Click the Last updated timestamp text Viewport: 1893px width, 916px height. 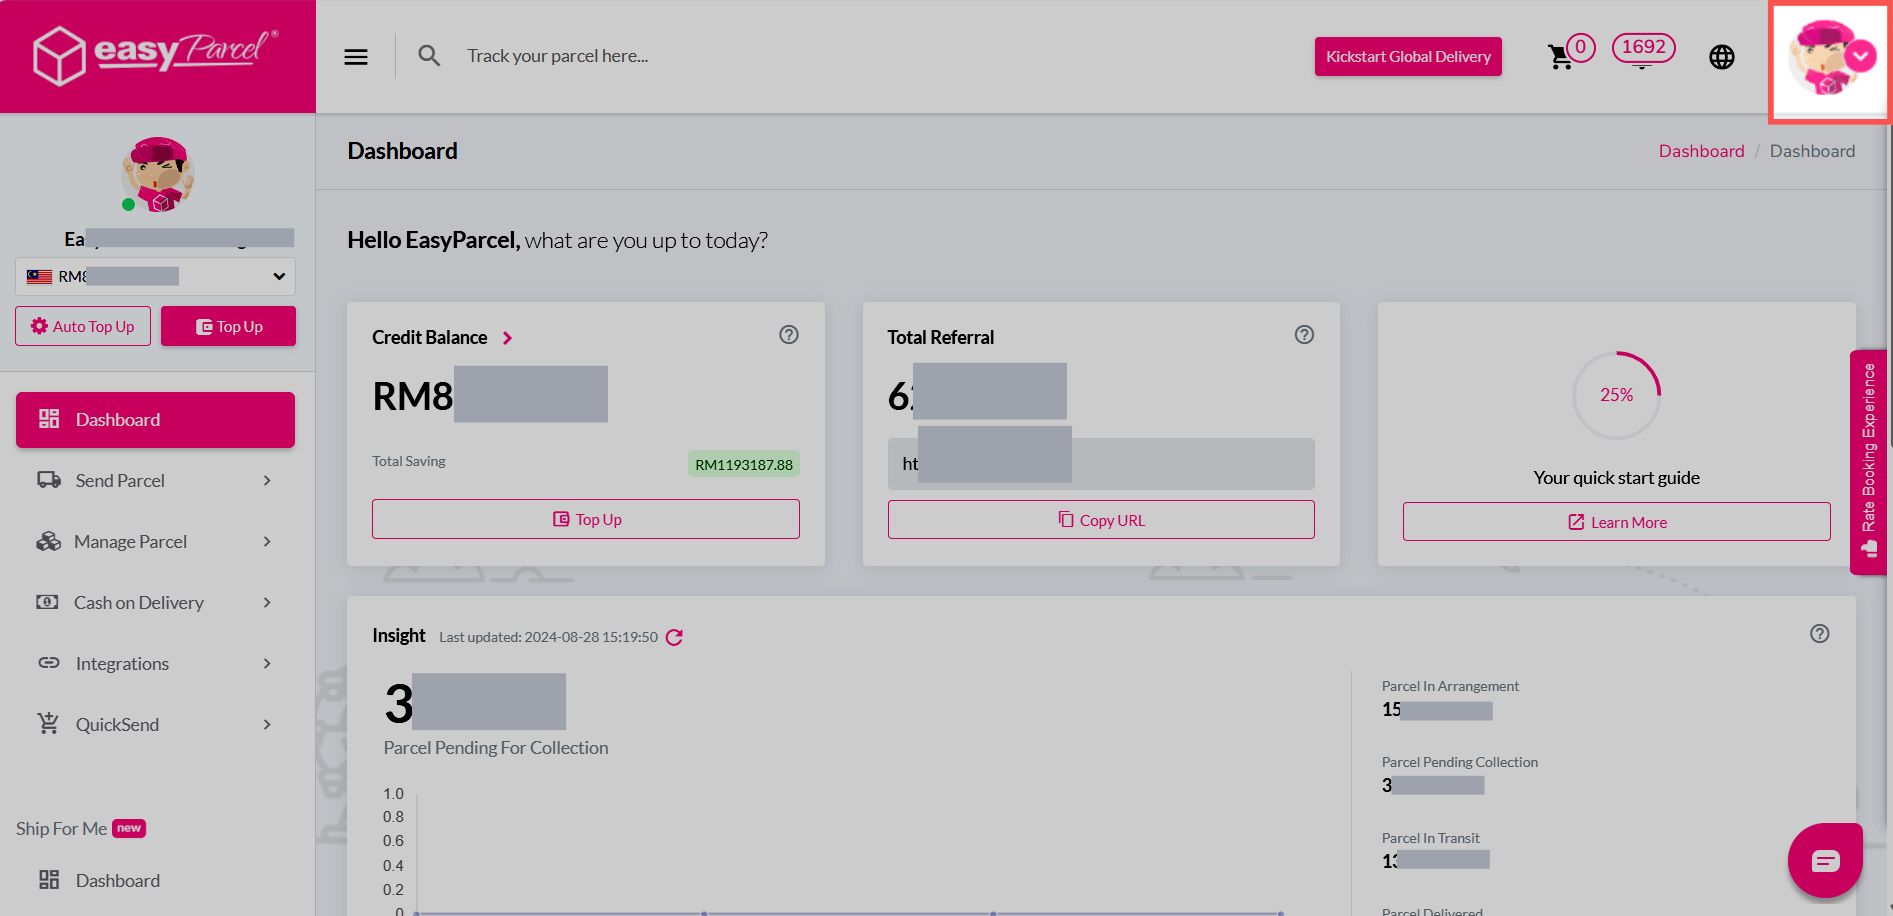pyautogui.click(x=548, y=637)
